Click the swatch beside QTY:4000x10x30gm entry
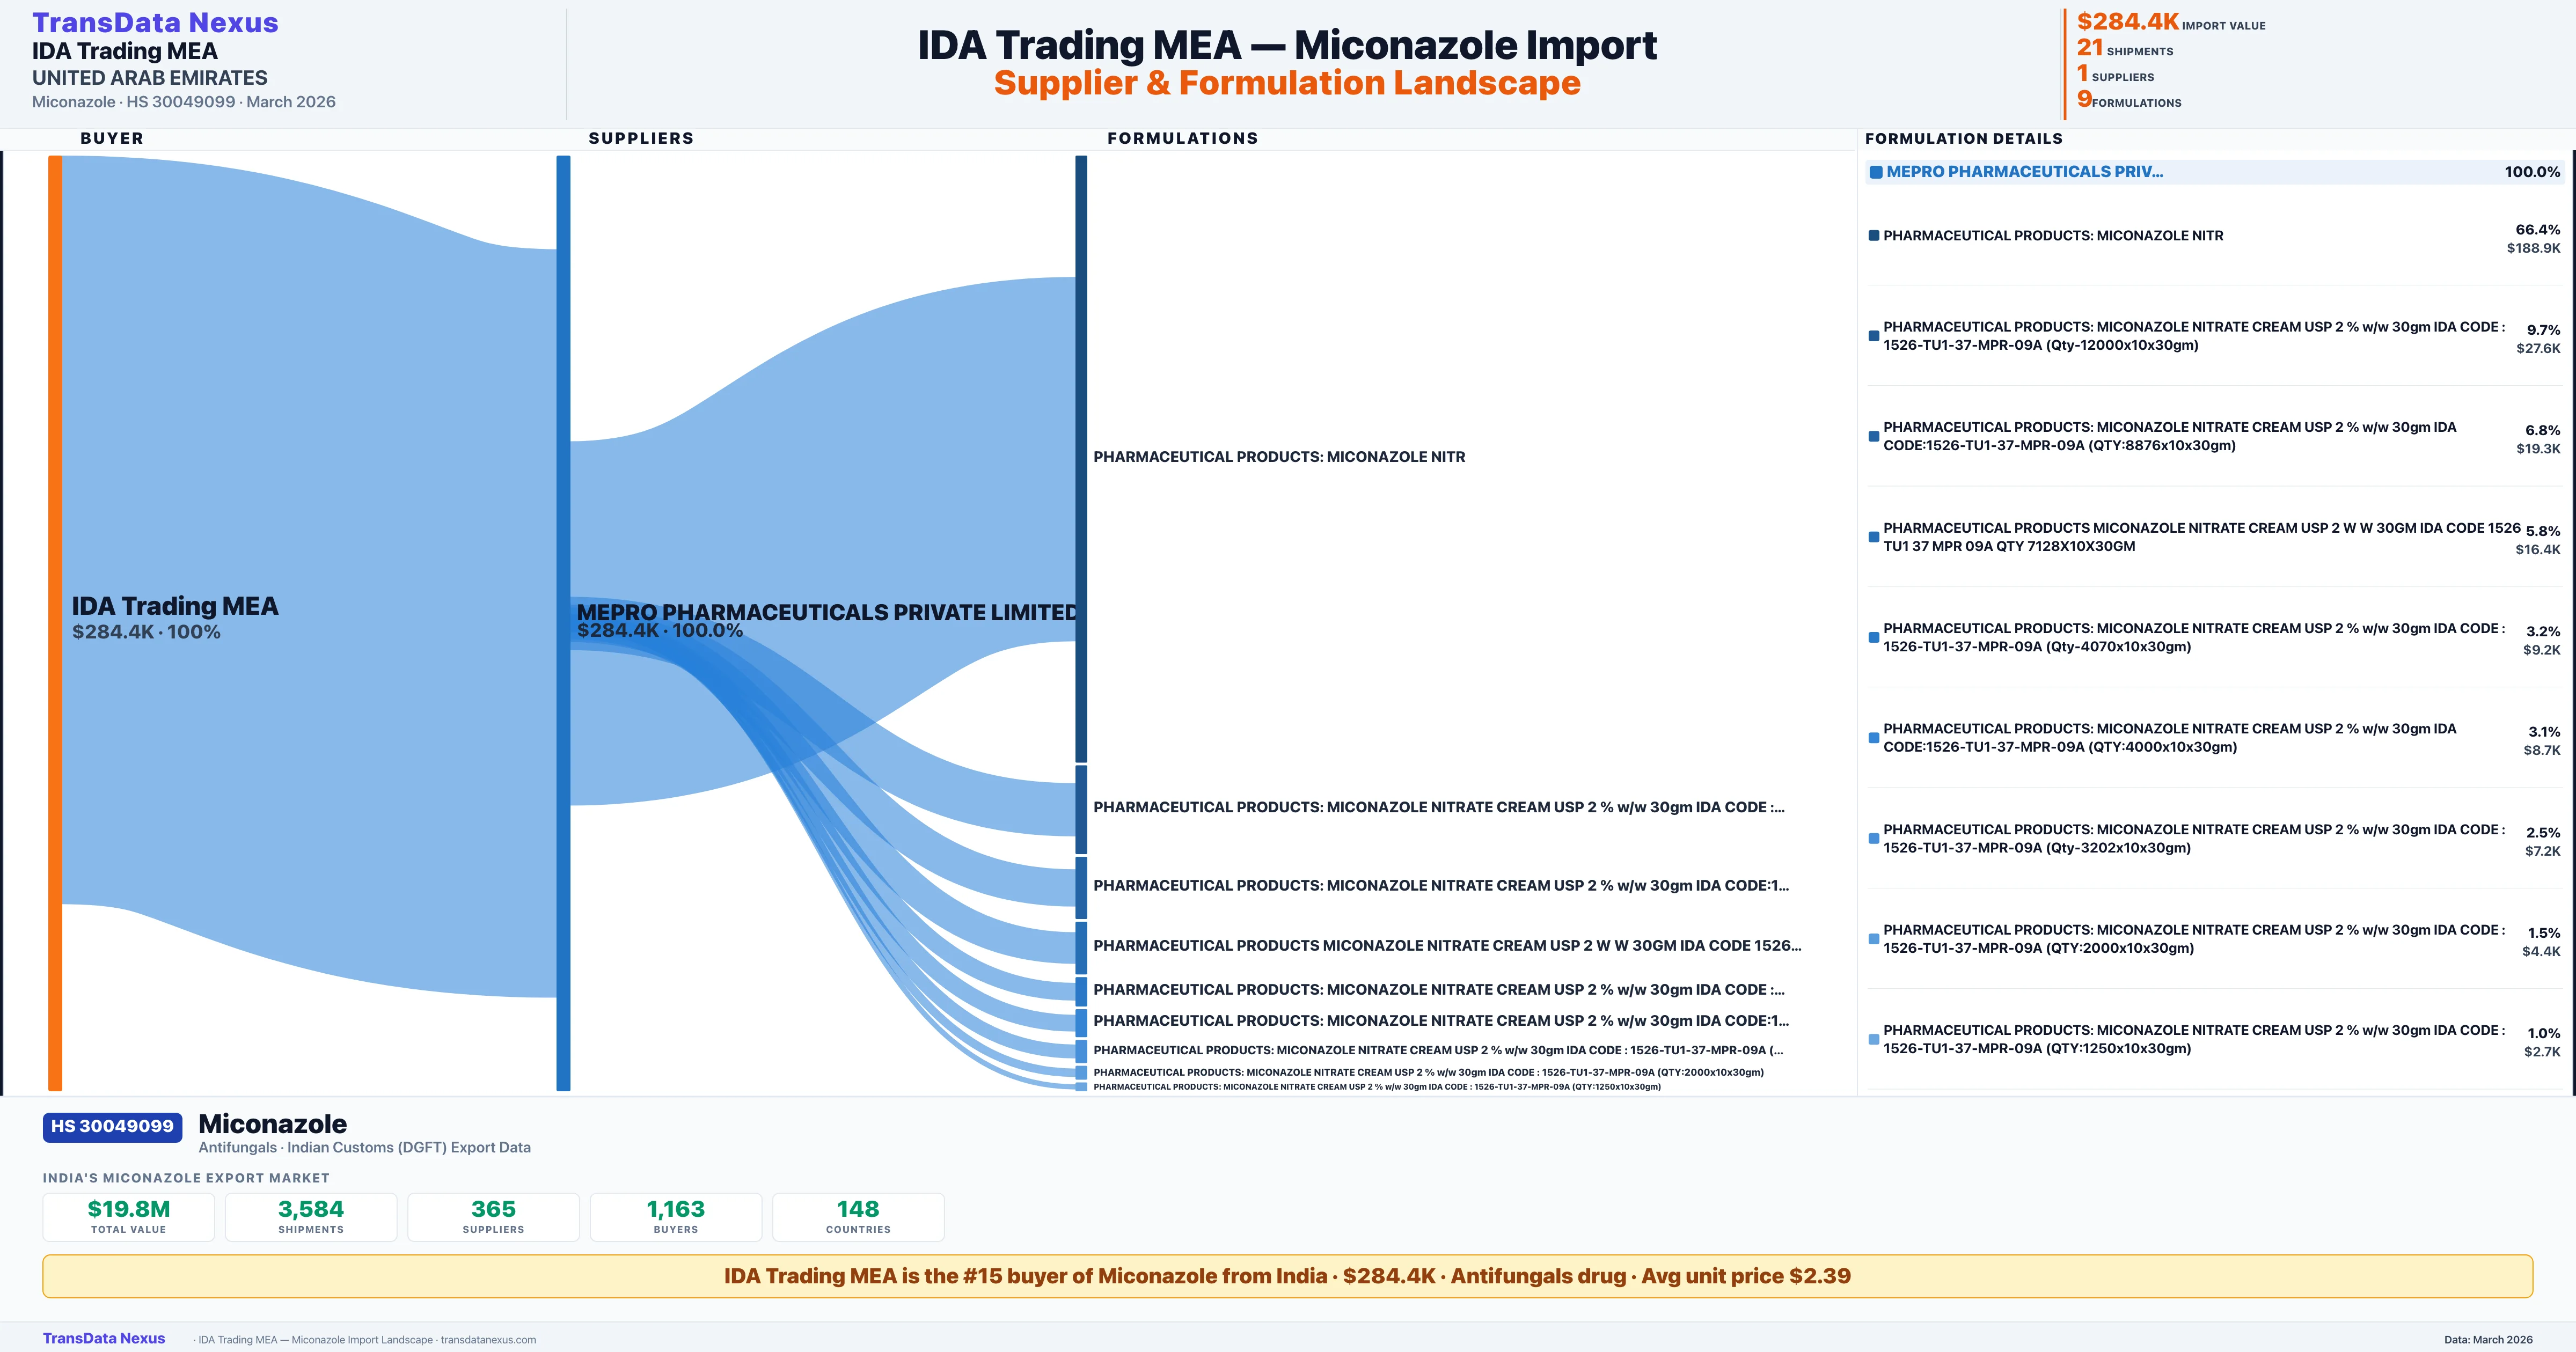Image resolution: width=2576 pixels, height=1352 pixels. click(x=1874, y=738)
